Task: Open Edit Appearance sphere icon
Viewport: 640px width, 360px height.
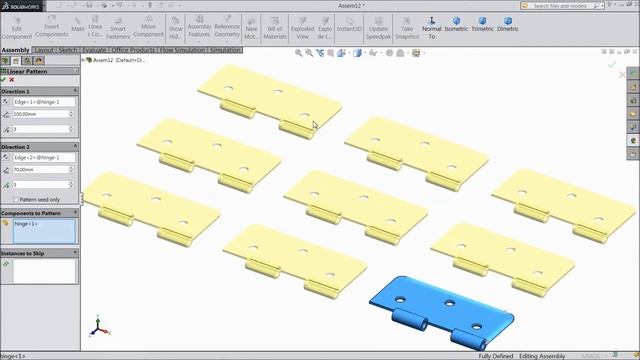Action: click(389, 53)
